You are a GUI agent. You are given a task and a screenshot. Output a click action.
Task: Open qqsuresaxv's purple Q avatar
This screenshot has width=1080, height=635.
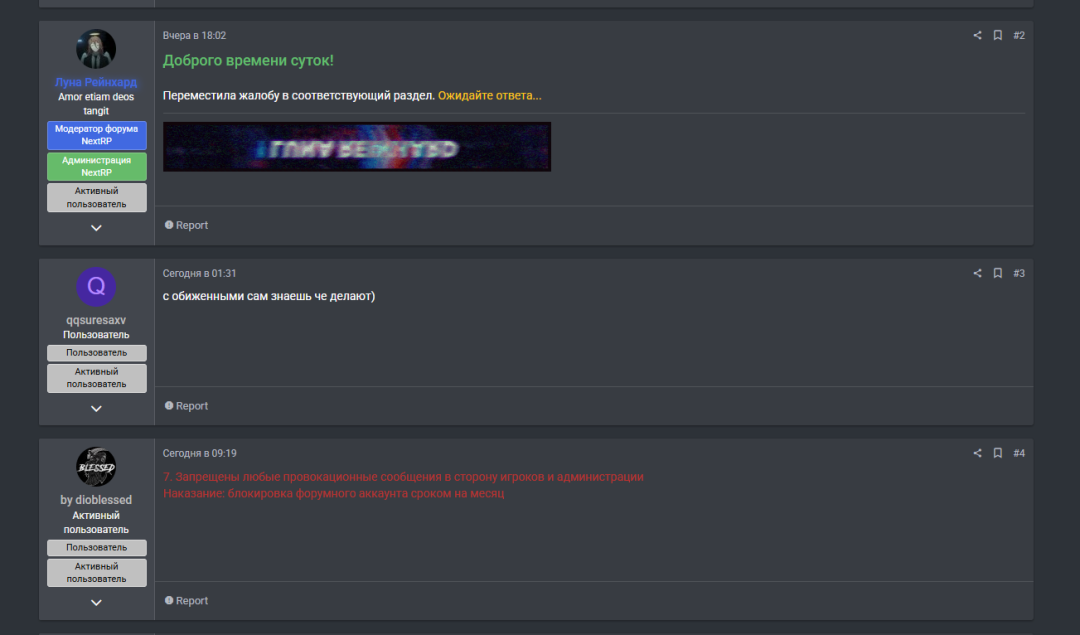[x=96, y=287]
